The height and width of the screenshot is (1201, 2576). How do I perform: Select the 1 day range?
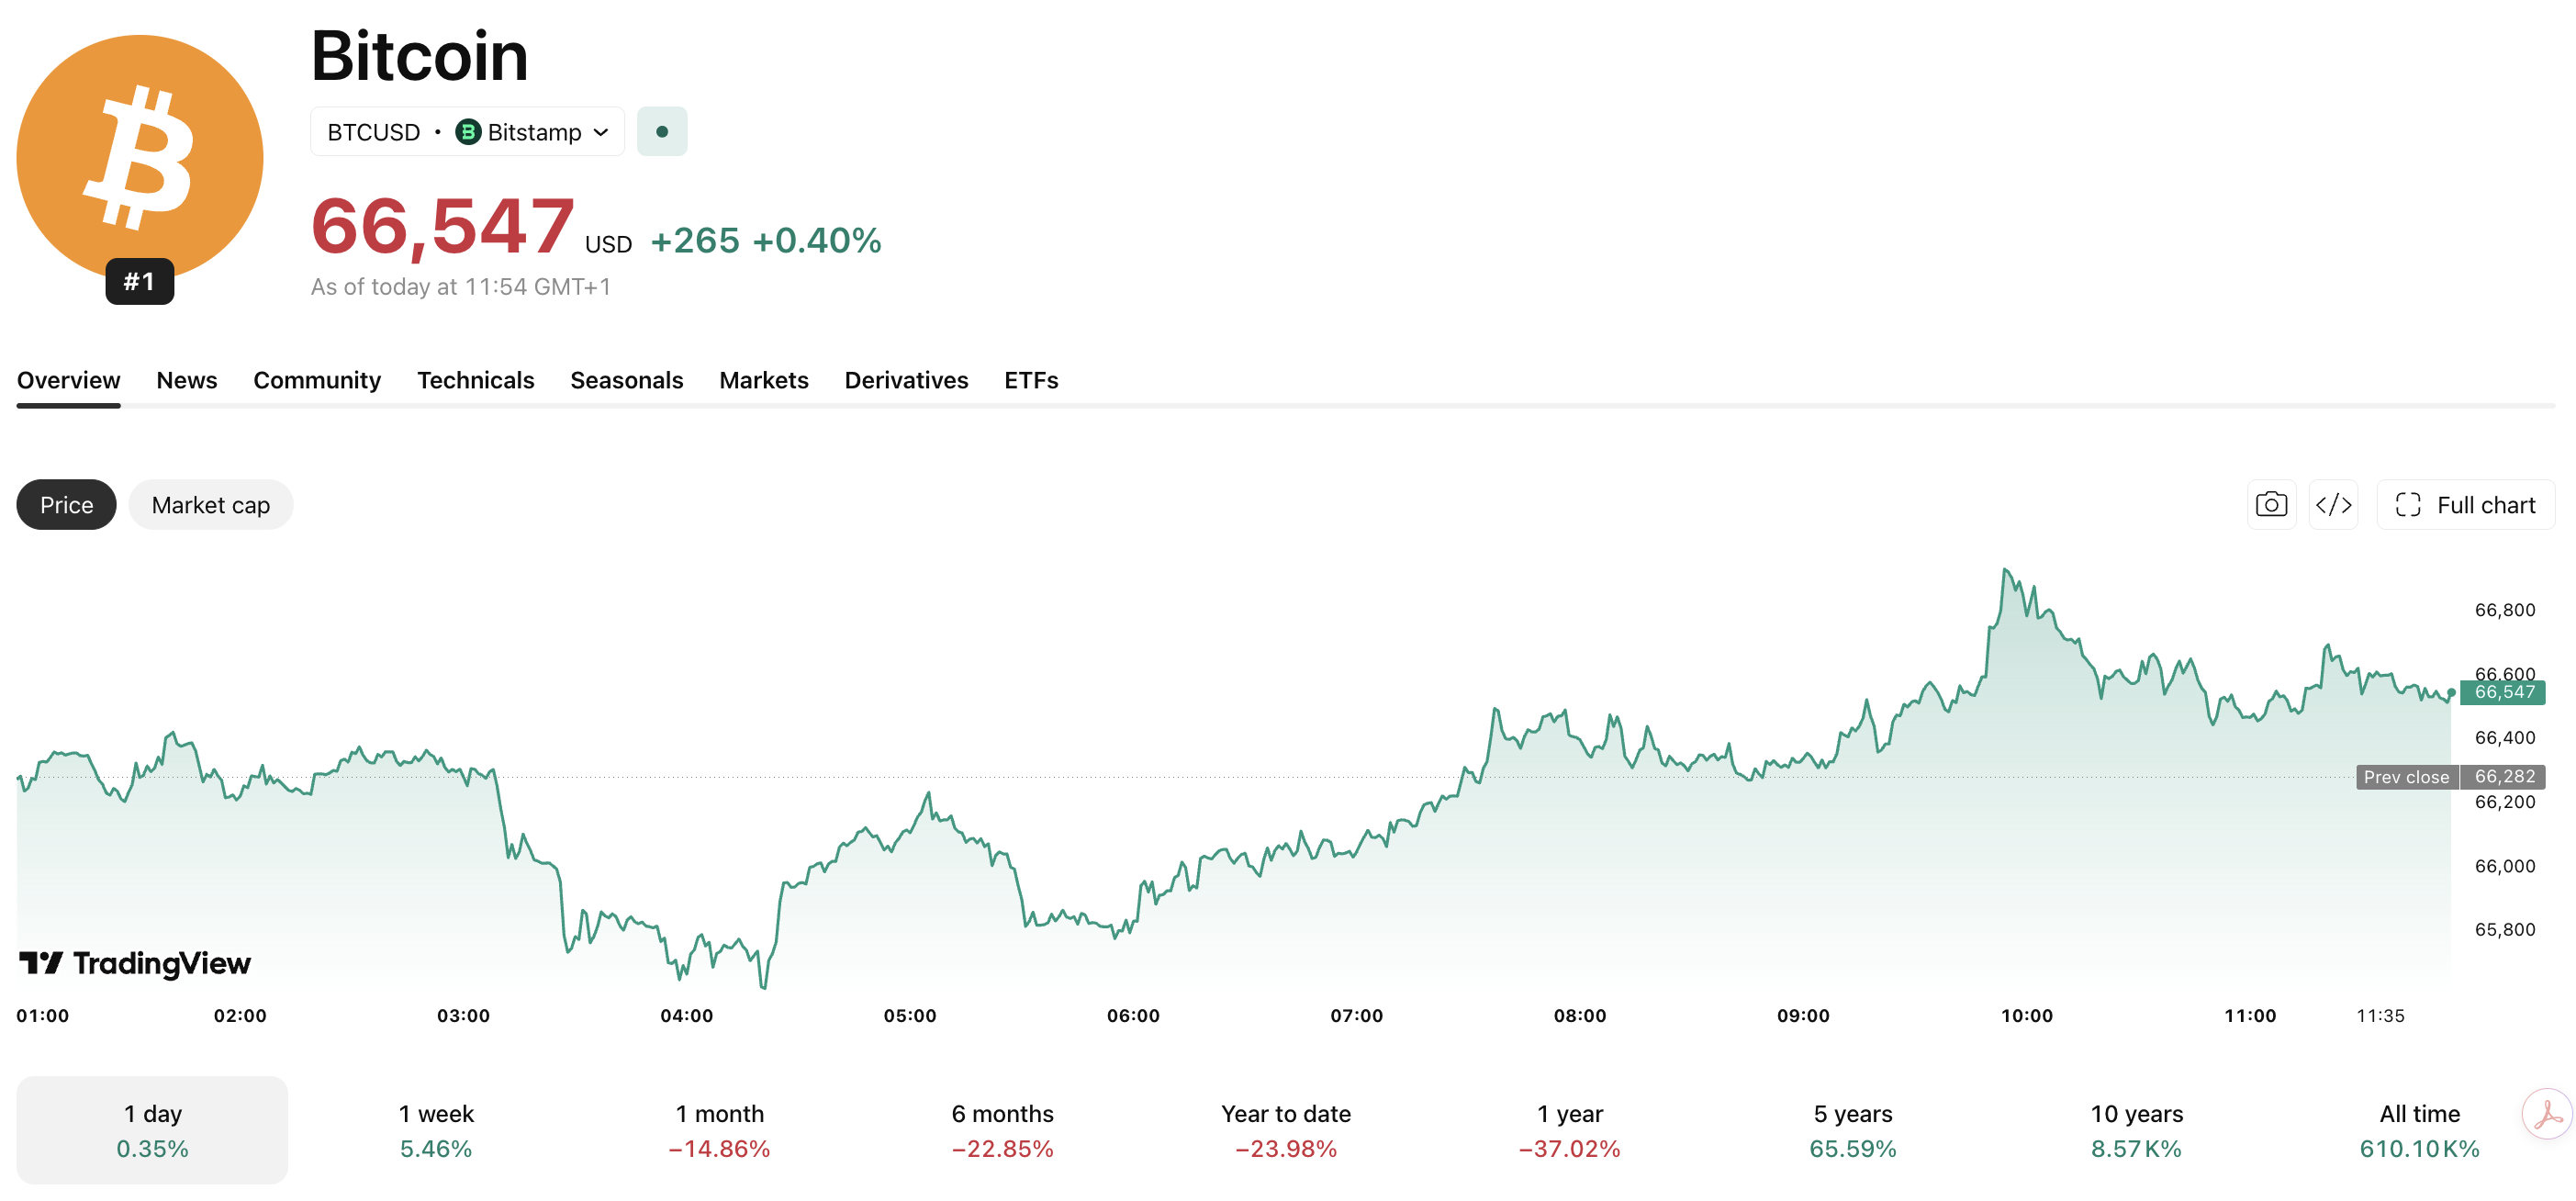152,1130
